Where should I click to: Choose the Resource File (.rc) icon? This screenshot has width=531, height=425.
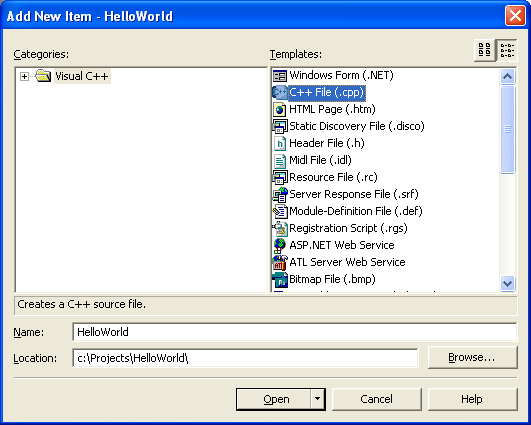point(280,177)
